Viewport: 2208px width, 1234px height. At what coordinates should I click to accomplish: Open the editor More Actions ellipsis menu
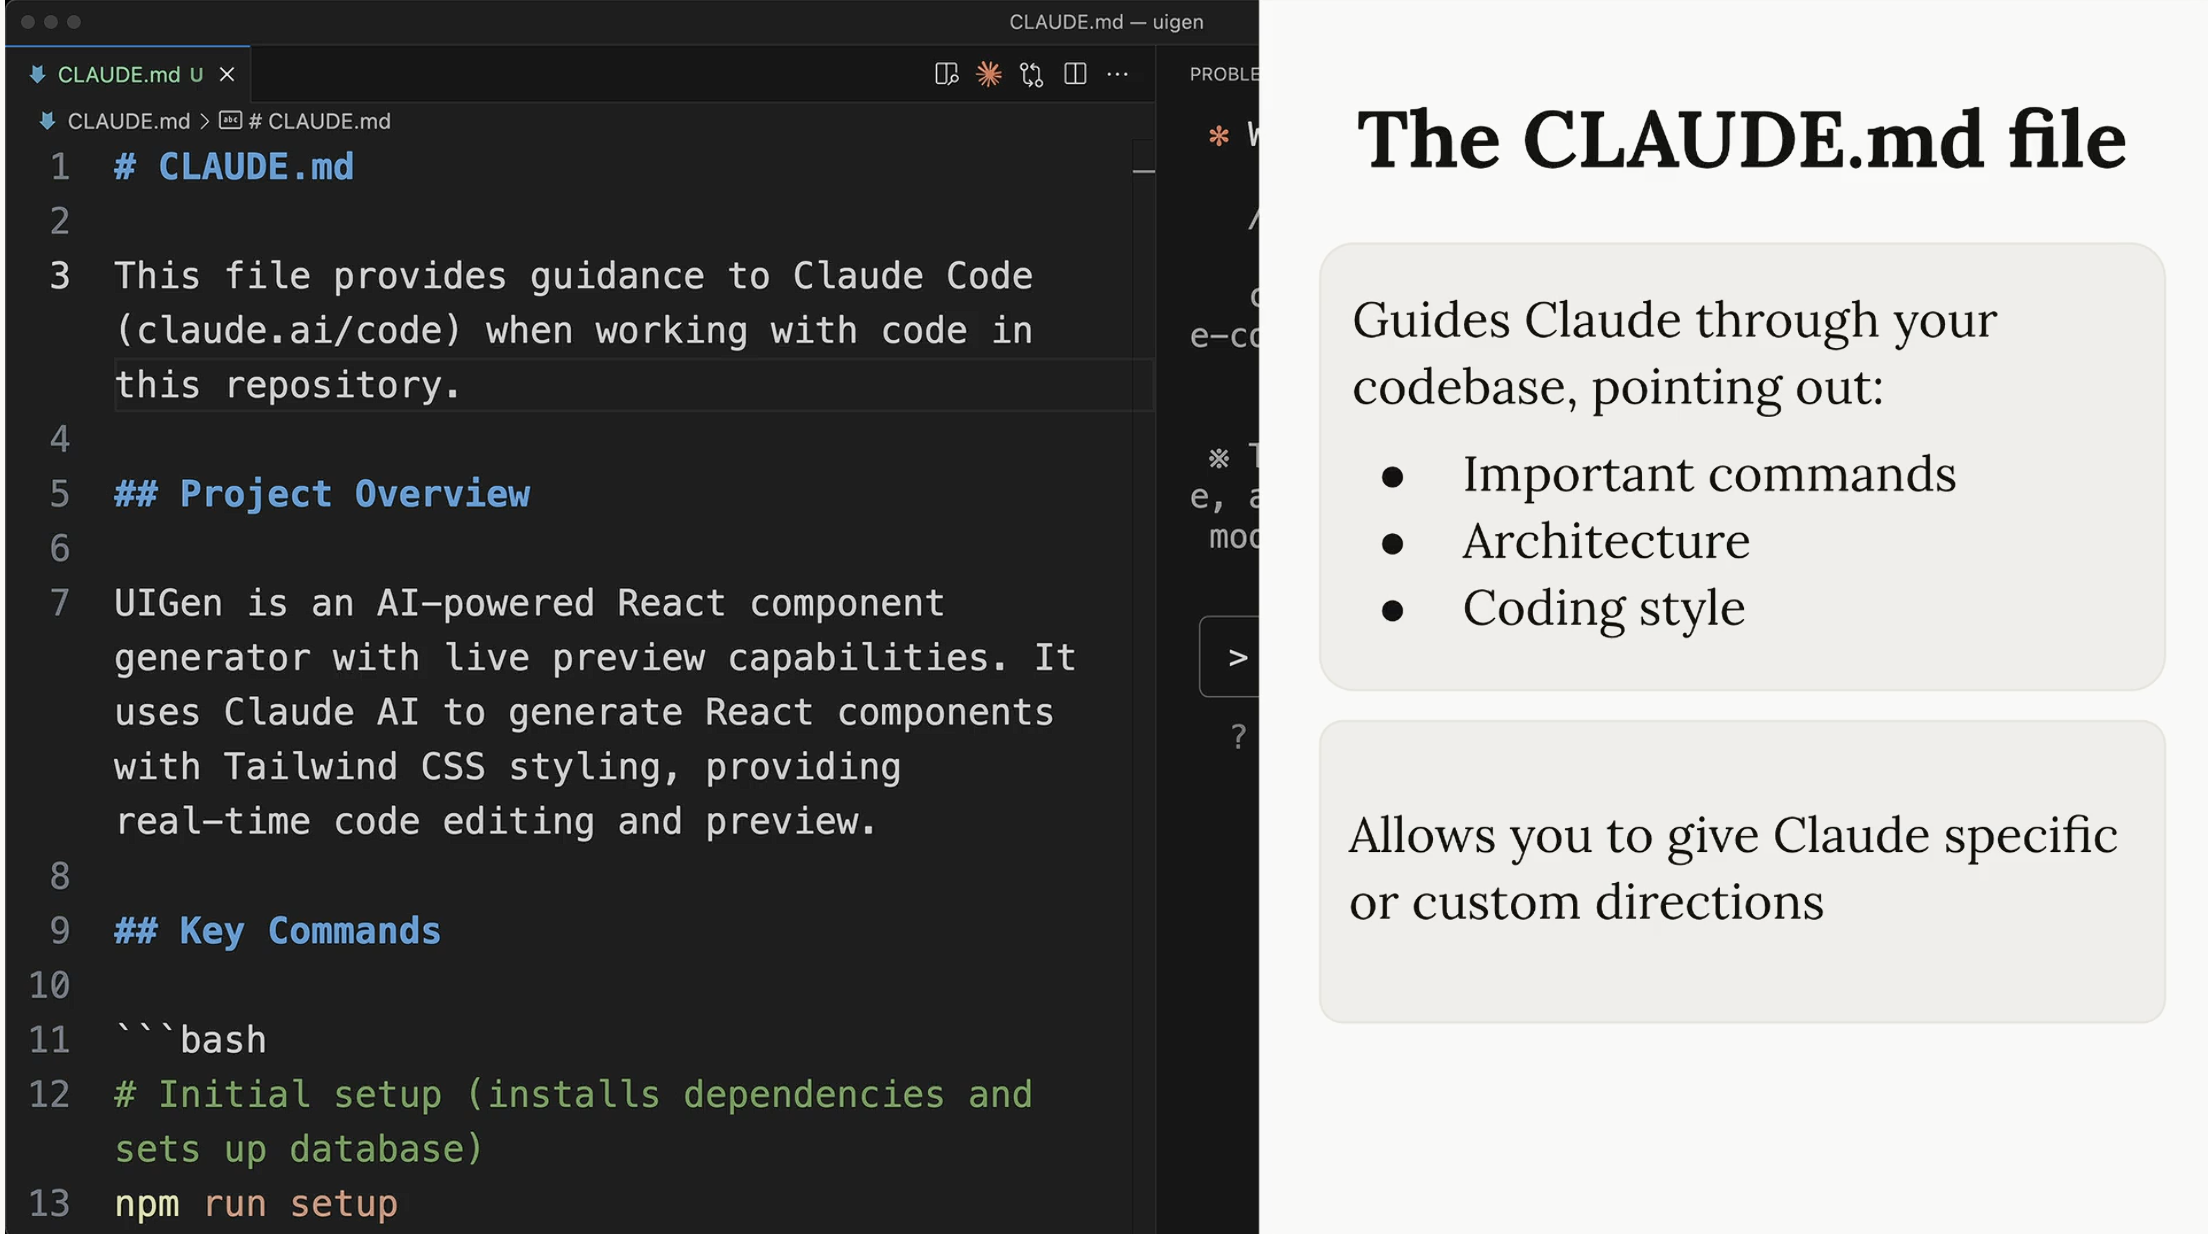[x=1118, y=74]
